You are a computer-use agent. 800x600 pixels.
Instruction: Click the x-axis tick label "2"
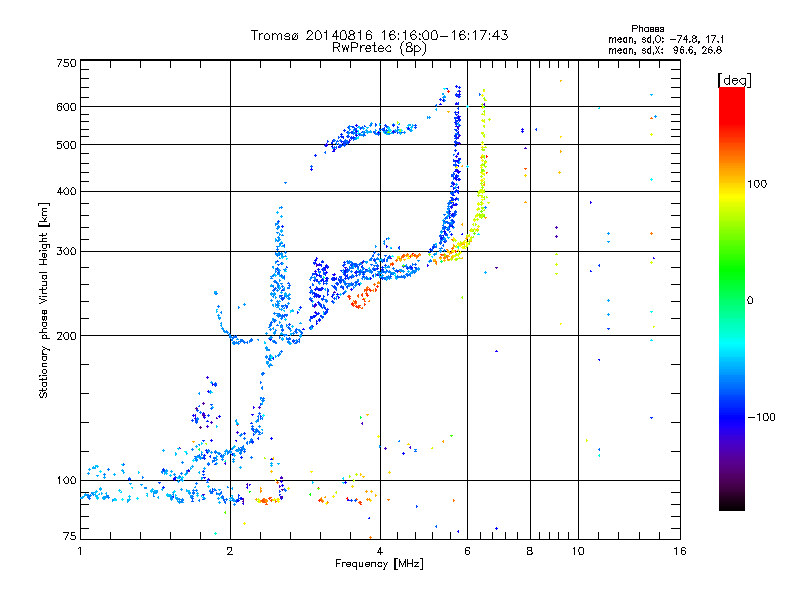[230, 551]
